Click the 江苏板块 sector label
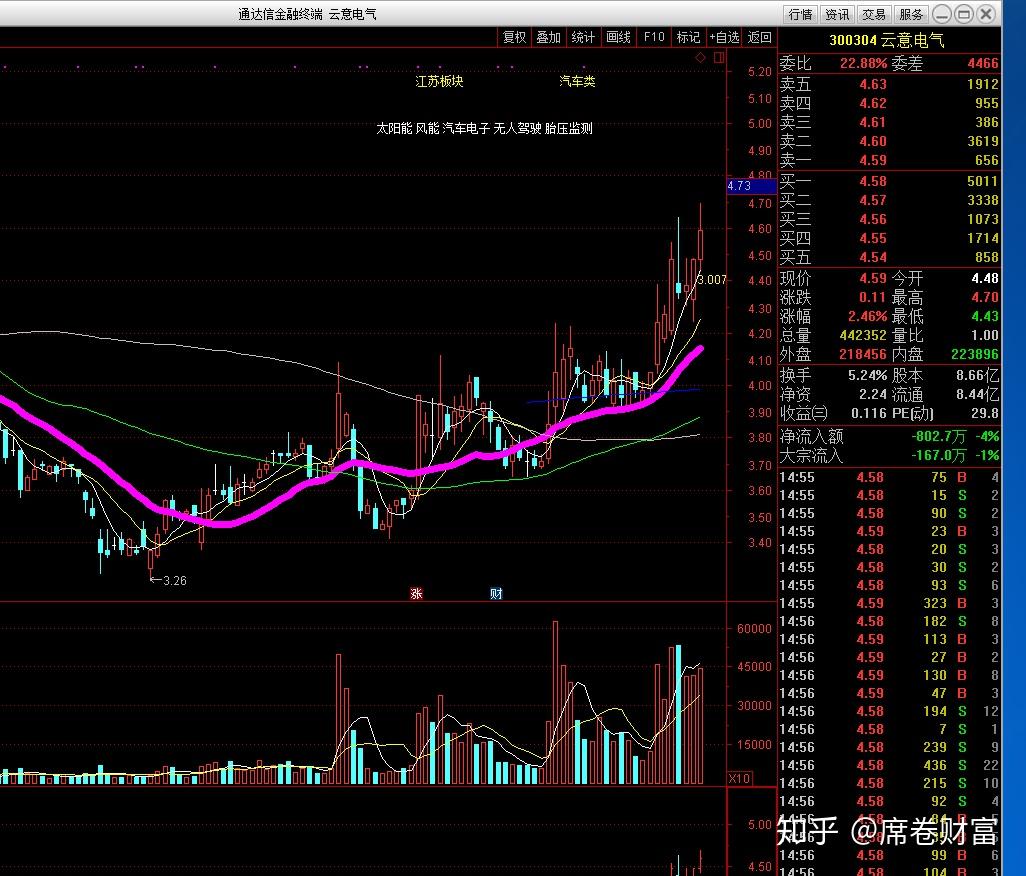 pos(440,81)
